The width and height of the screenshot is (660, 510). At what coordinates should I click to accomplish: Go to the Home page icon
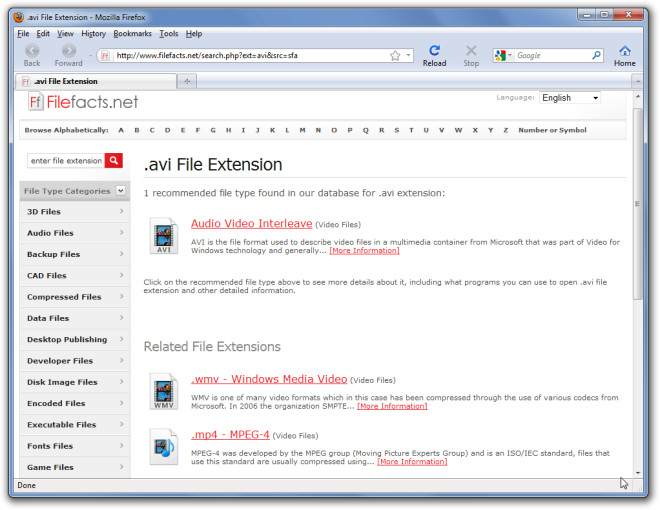click(625, 51)
